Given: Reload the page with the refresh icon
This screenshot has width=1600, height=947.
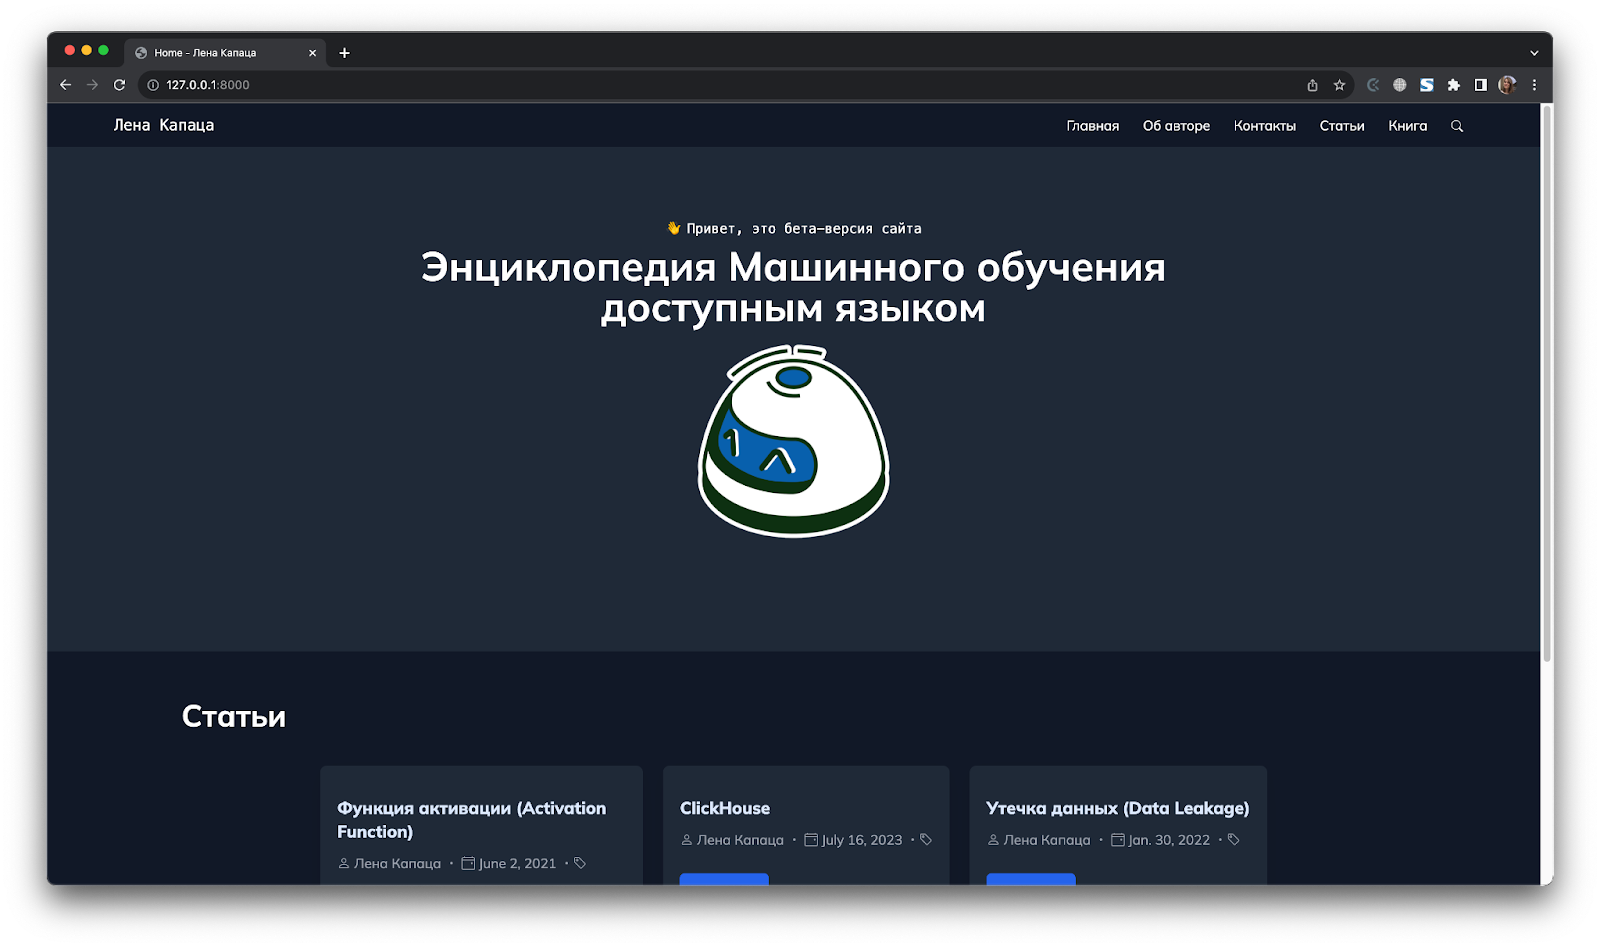Looking at the screenshot, I should pos(119,85).
